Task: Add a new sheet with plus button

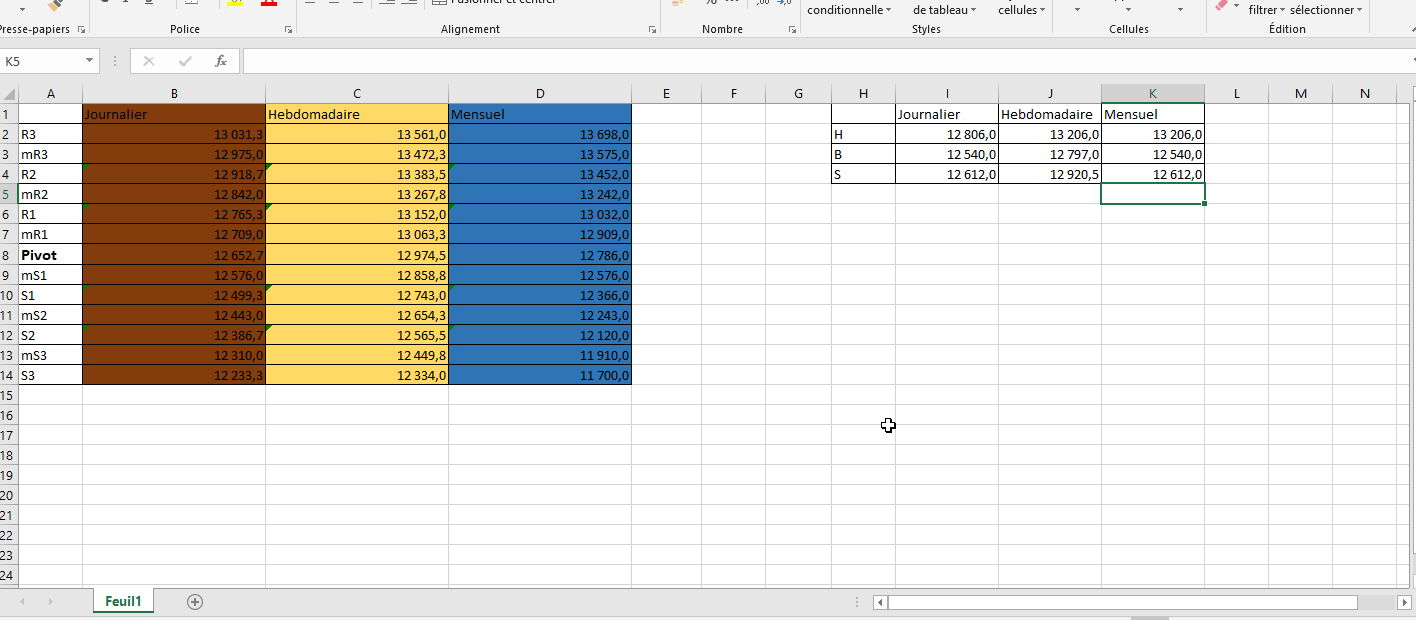Action: [195, 601]
